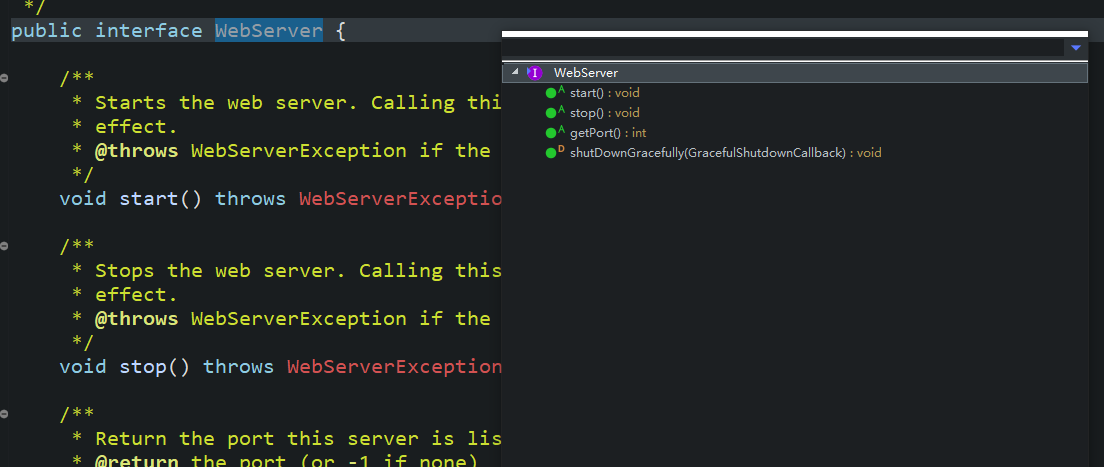Screen dimensions: 1104x467
Task: Collapse the getPort Javadoc comment in gutter
Action: click(5, 414)
